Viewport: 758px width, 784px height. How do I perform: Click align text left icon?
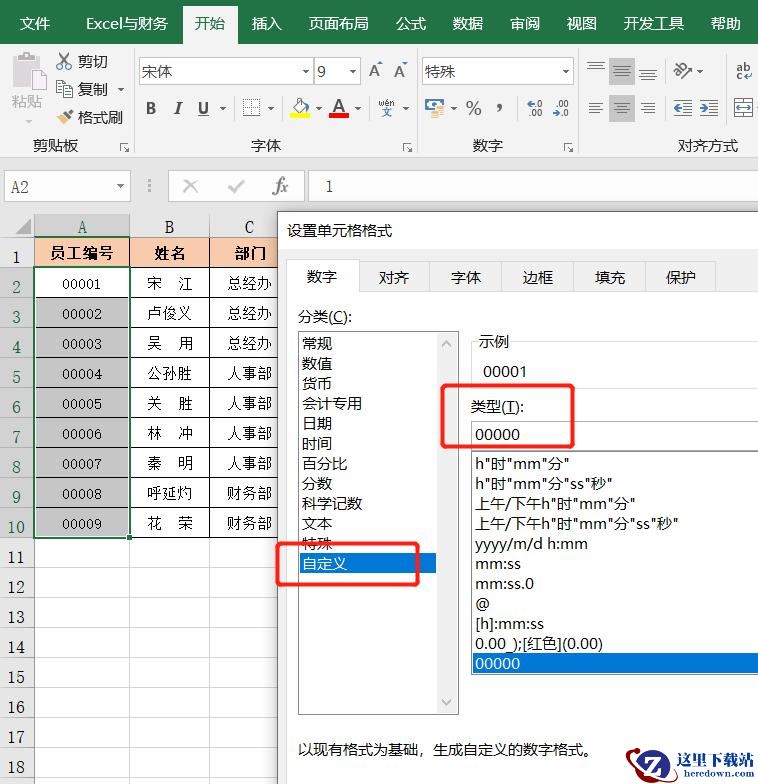596,108
